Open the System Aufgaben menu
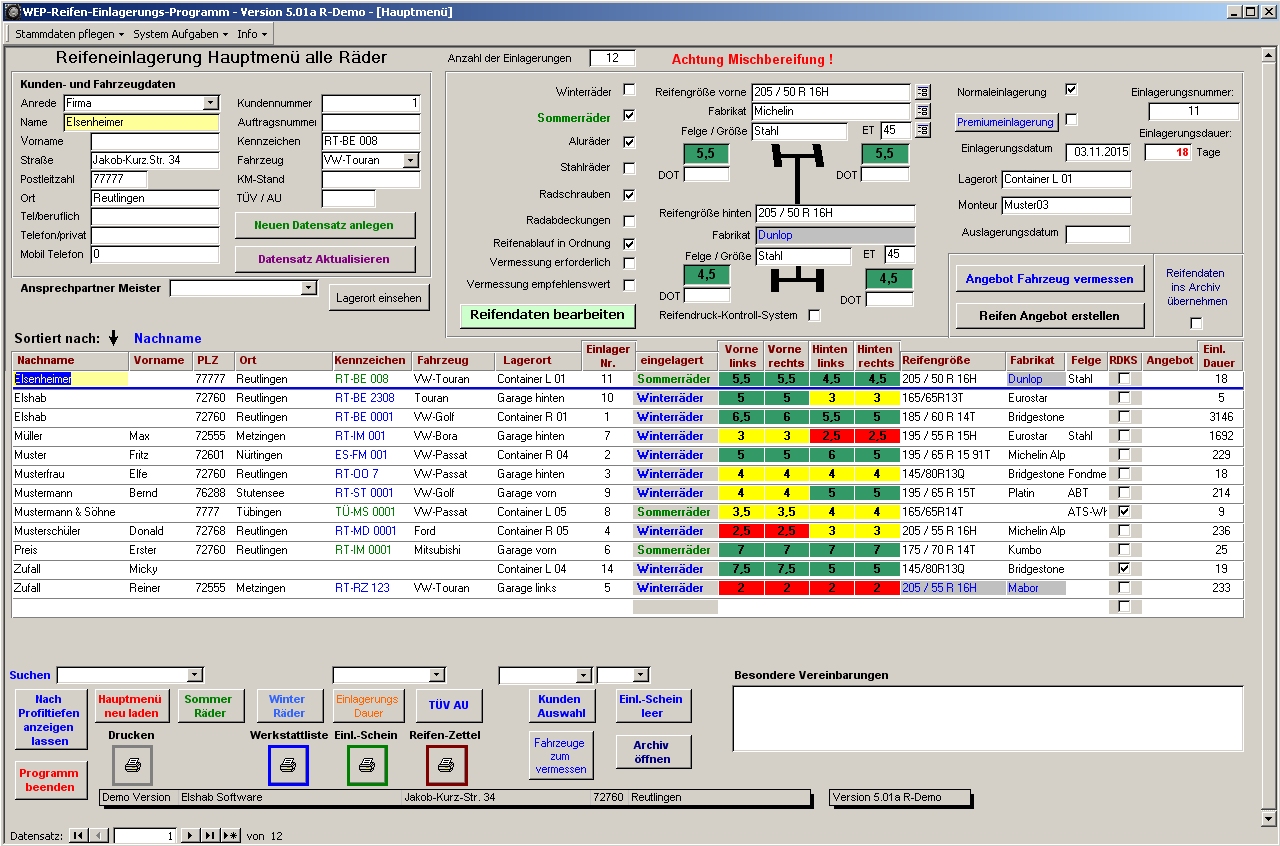Screen dimensions: 1280x846 pos(180,34)
